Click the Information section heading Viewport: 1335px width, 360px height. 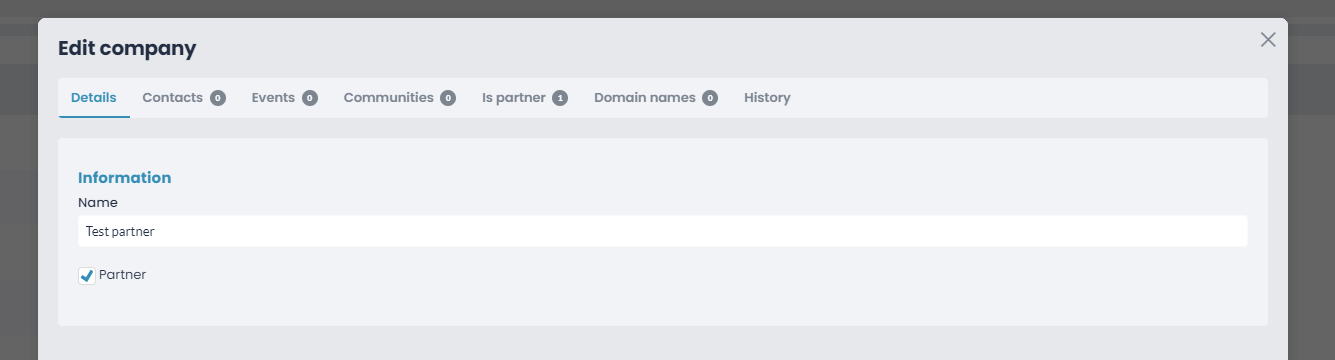click(125, 177)
